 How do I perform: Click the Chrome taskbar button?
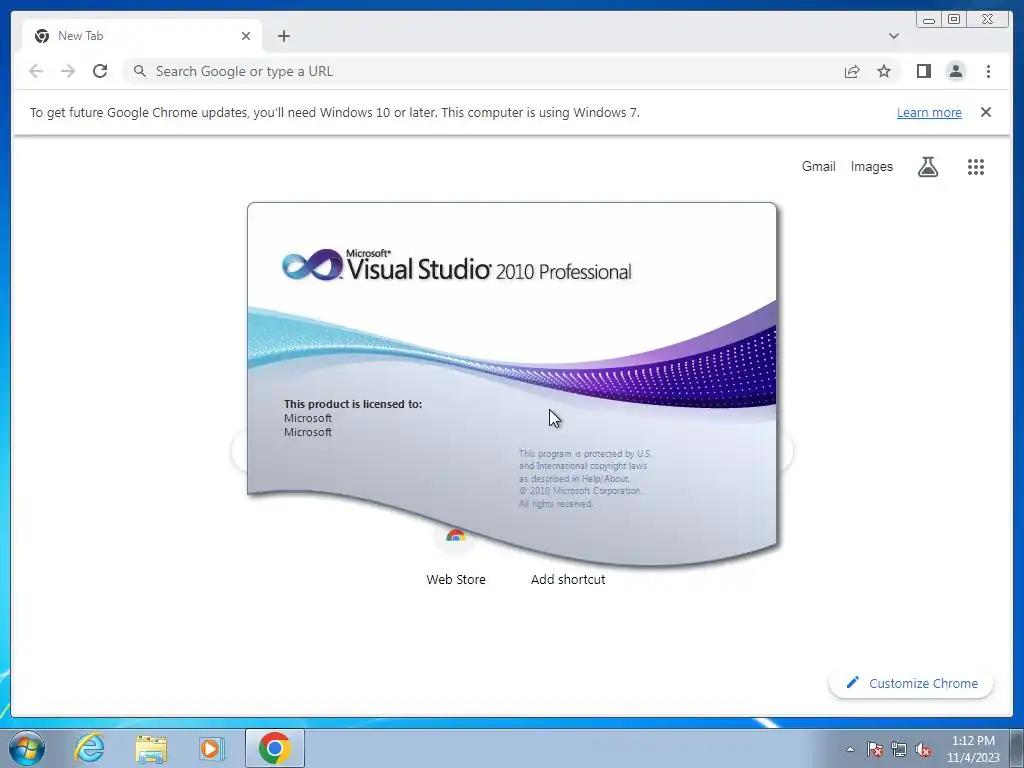point(274,748)
